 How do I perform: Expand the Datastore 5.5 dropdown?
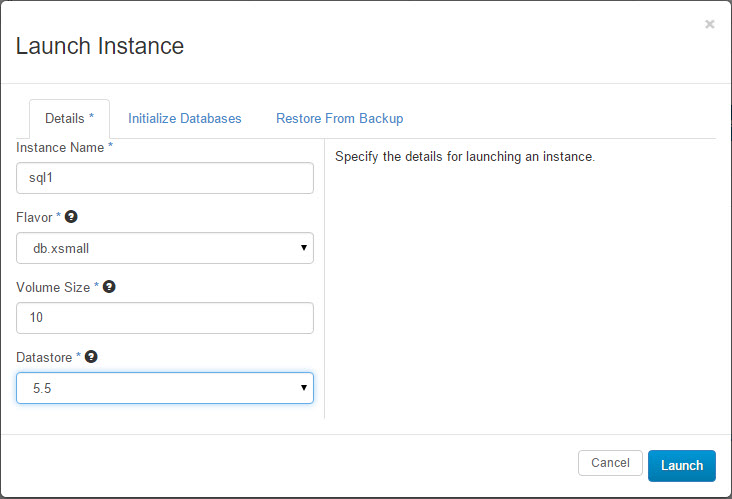(165, 388)
